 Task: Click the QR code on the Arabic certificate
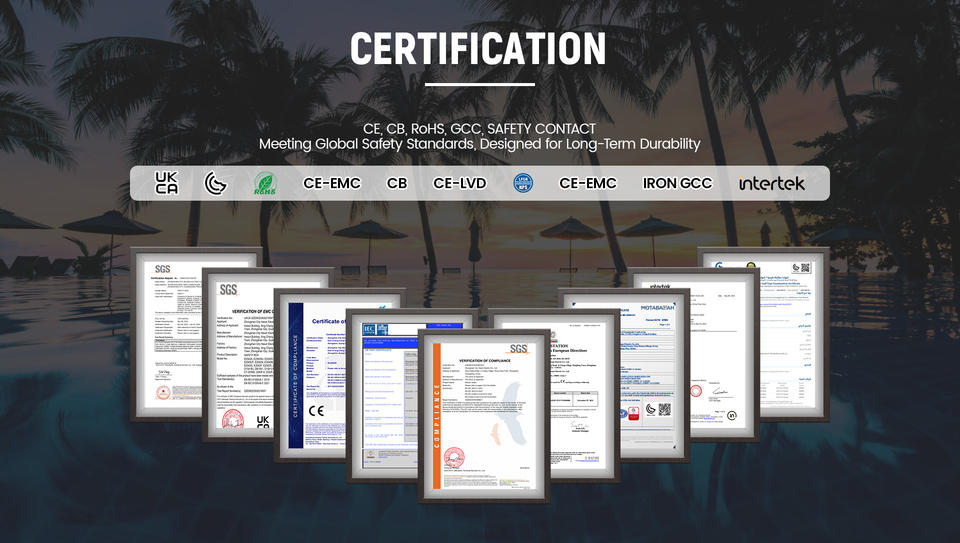806,268
